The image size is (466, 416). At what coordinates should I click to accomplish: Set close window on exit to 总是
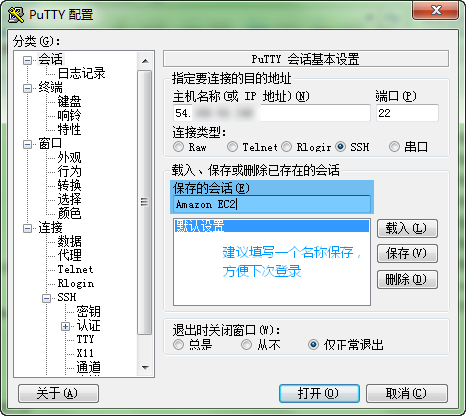pos(178,345)
